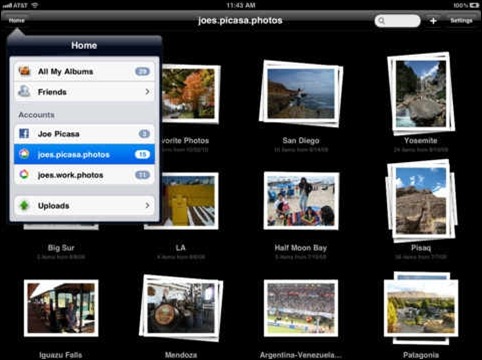This screenshot has height=360, width=482.
Task: Click the joes.picasa.photos title in top bar
Action: coord(240,20)
